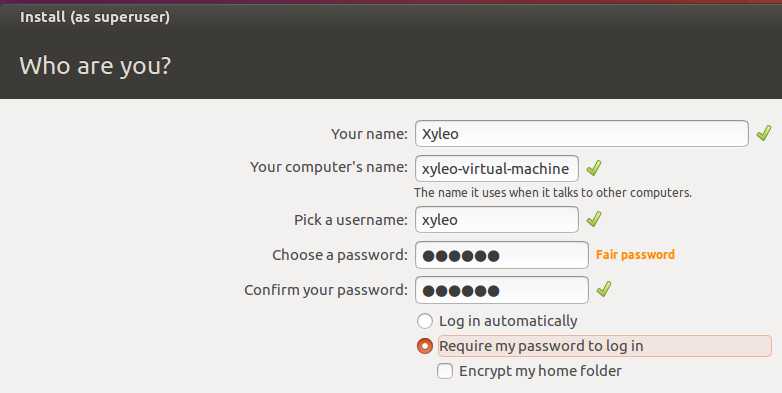This screenshot has height=393, width=782.
Task: Click the Confirm your password field
Action: click(502, 290)
